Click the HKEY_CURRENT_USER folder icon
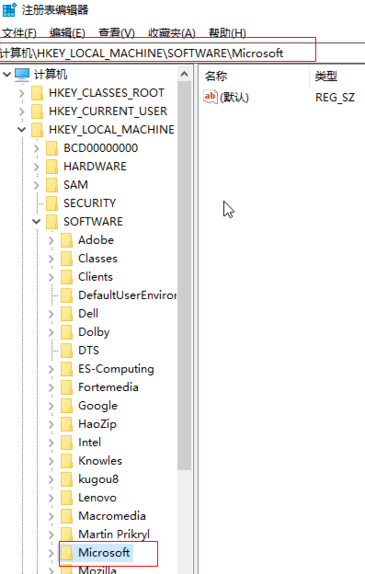 [x=37, y=112]
